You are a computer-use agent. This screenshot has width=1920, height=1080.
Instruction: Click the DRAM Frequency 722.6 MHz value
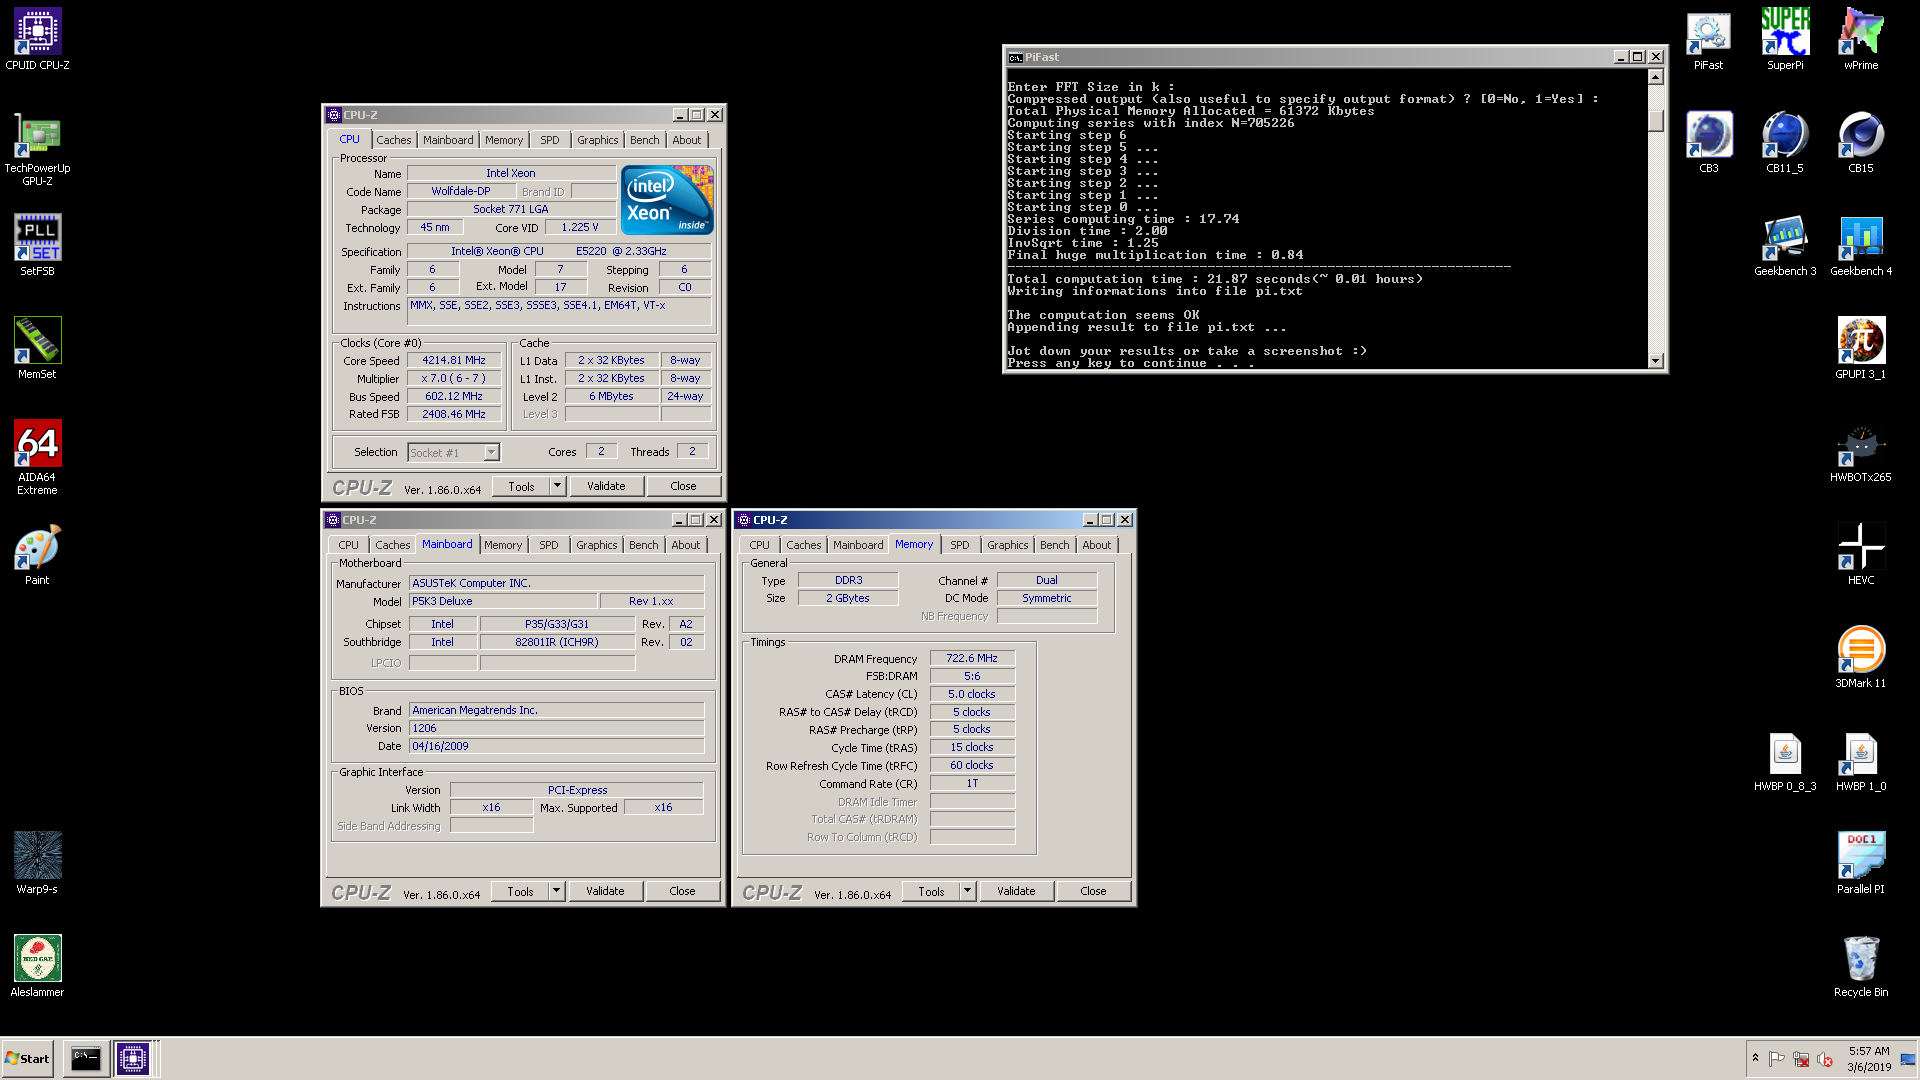pyautogui.click(x=972, y=658)
